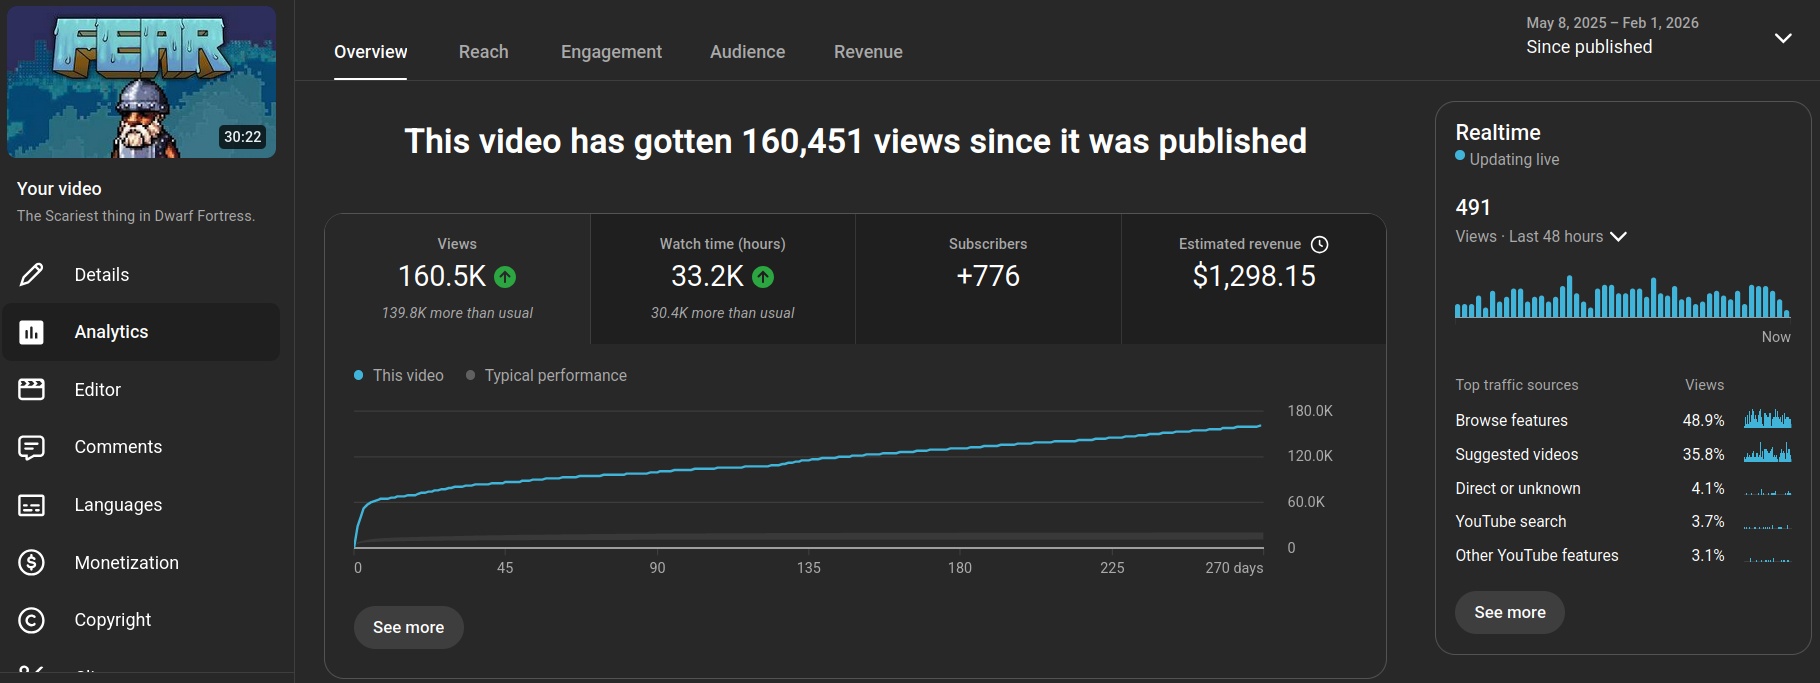Open Analytics via its bar chart icon

coord(32,332)
